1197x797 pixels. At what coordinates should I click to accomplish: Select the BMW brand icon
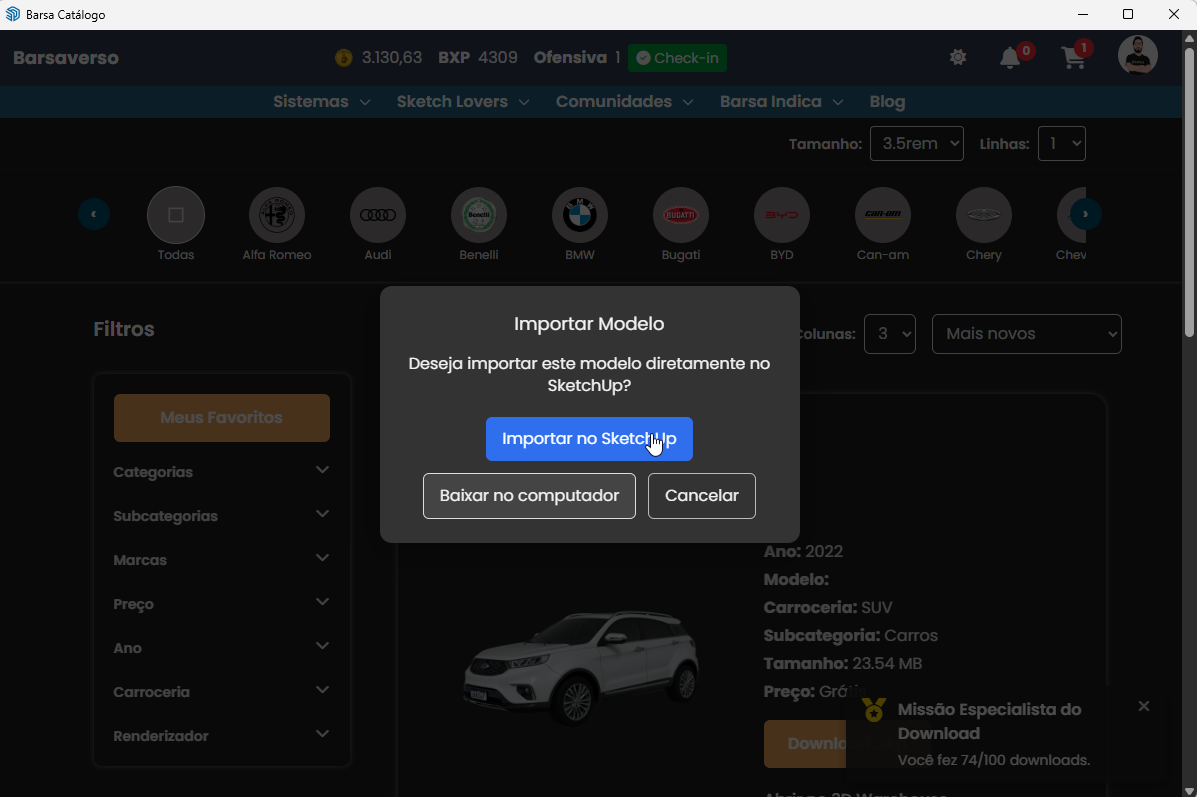coord(579,215)
